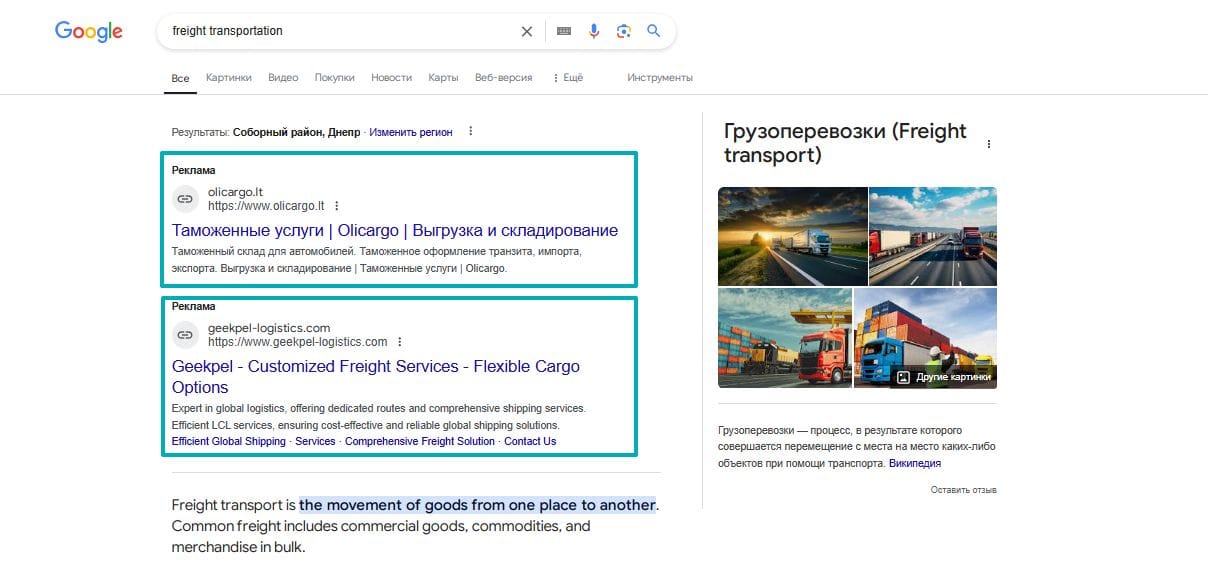This screenshot has height=565, width=1208.
Task: Click Другие картинки more images button
Action: click(x=944, y=377)
